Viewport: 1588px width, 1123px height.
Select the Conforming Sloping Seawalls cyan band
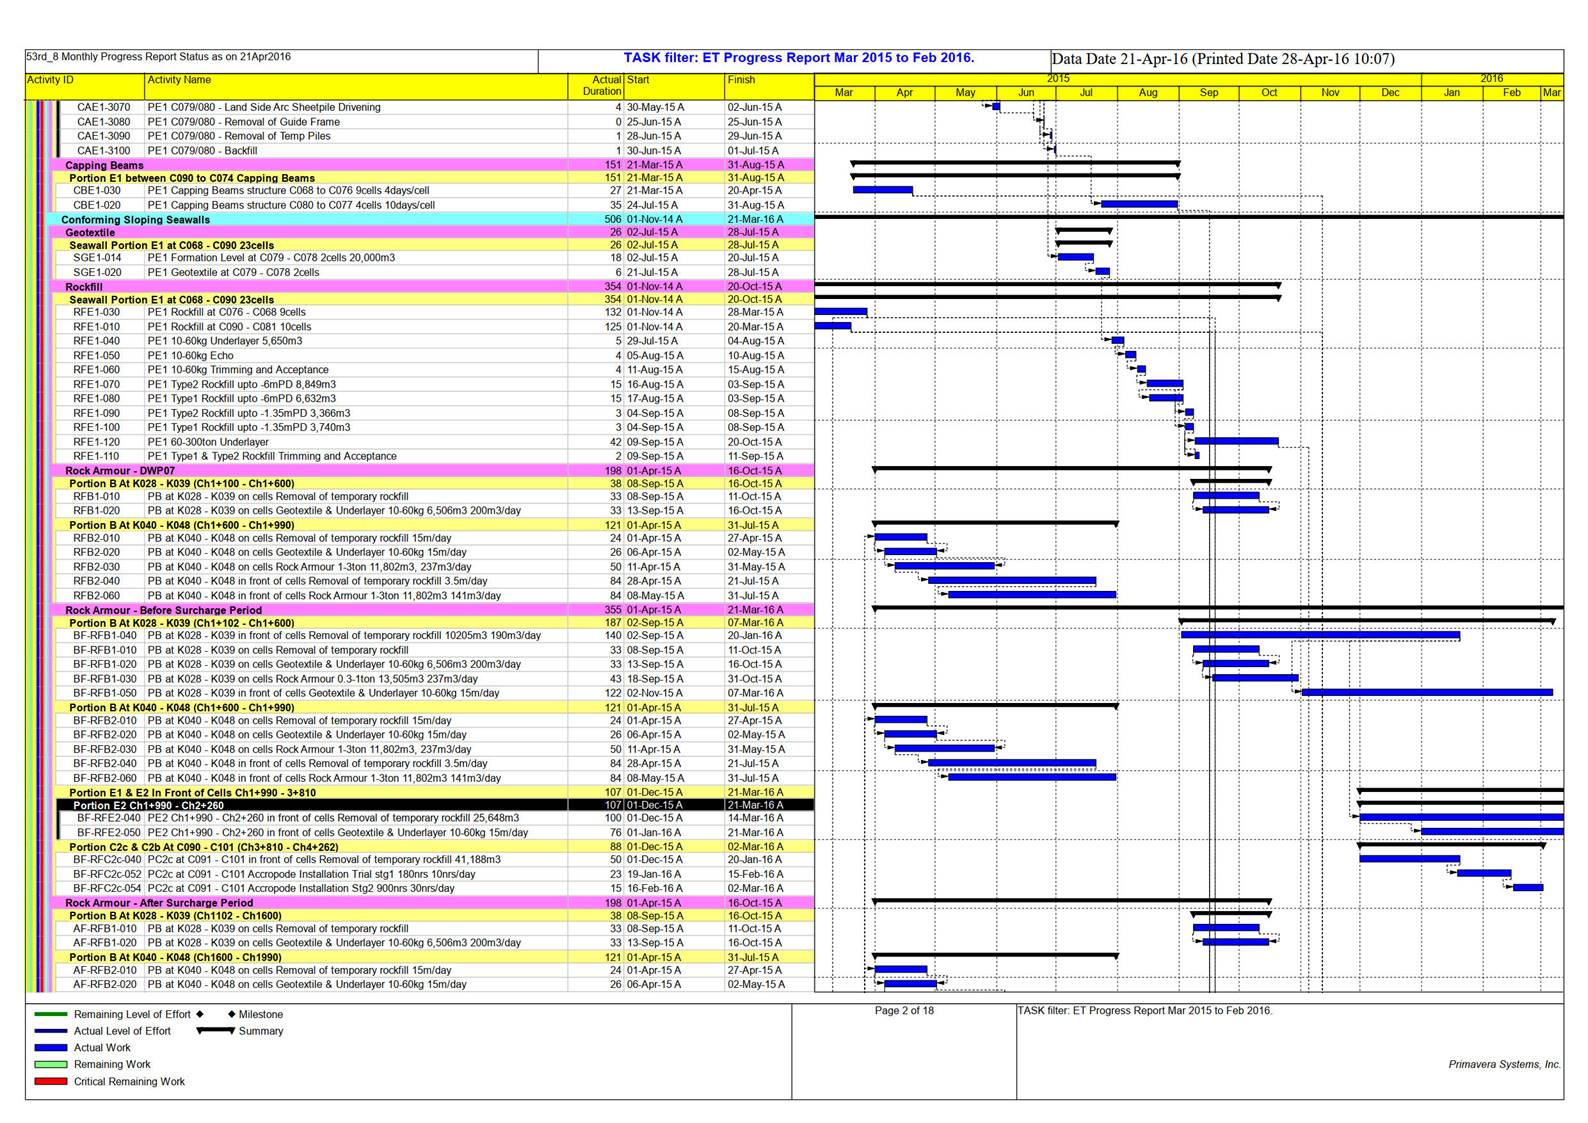(x=430, y=219)
